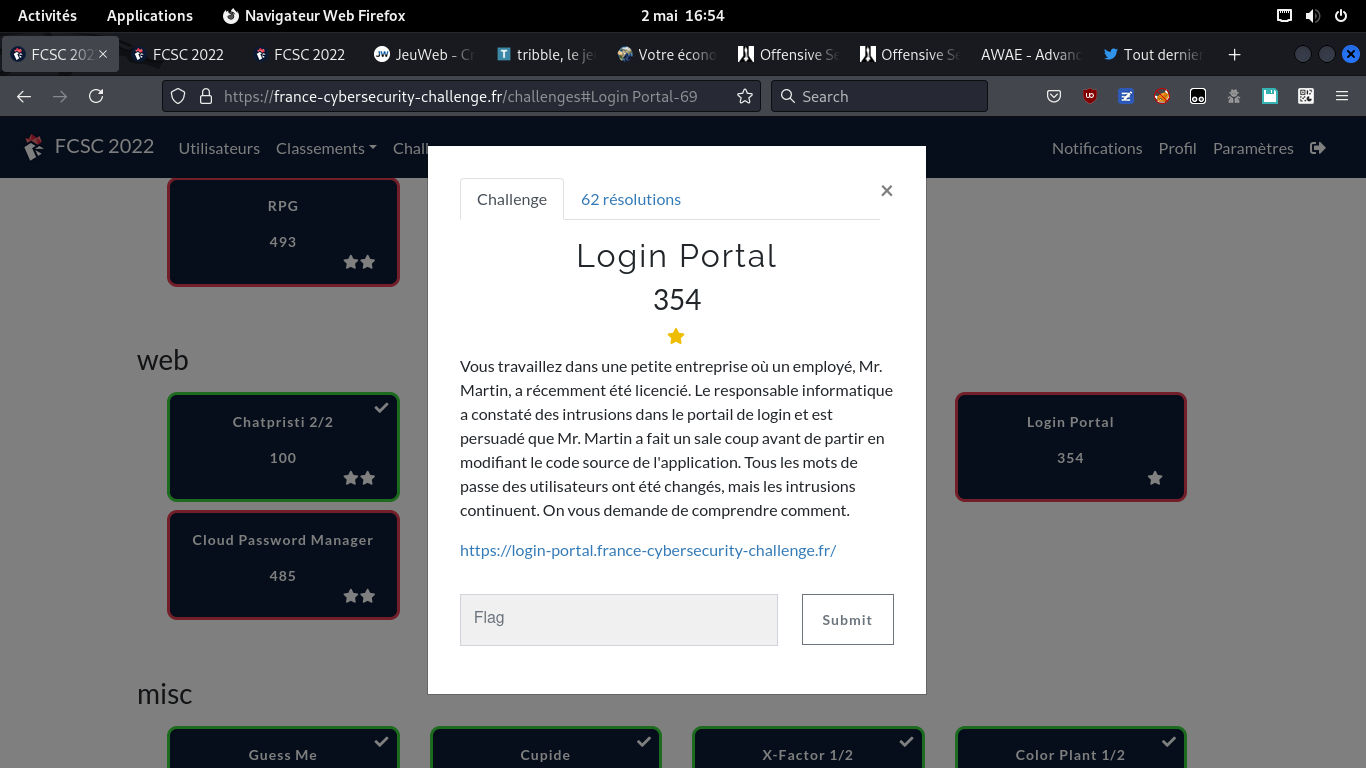Screen dimensions: 1366x768
Task: Switch to the second FCSC 2022 tab
Action: (x=180, y=54)
